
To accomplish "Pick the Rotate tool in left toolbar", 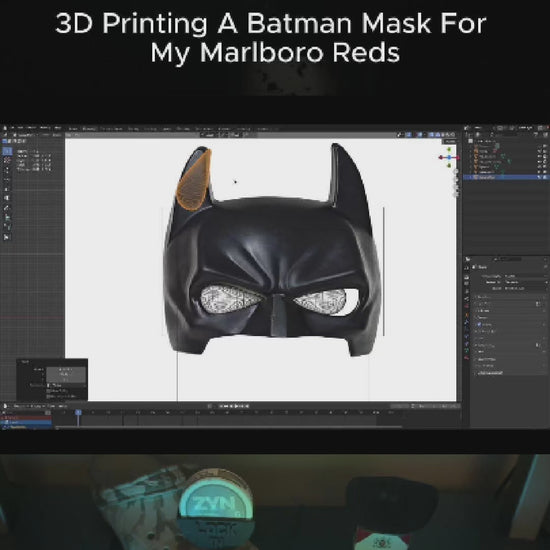I will tap(7, 180).
